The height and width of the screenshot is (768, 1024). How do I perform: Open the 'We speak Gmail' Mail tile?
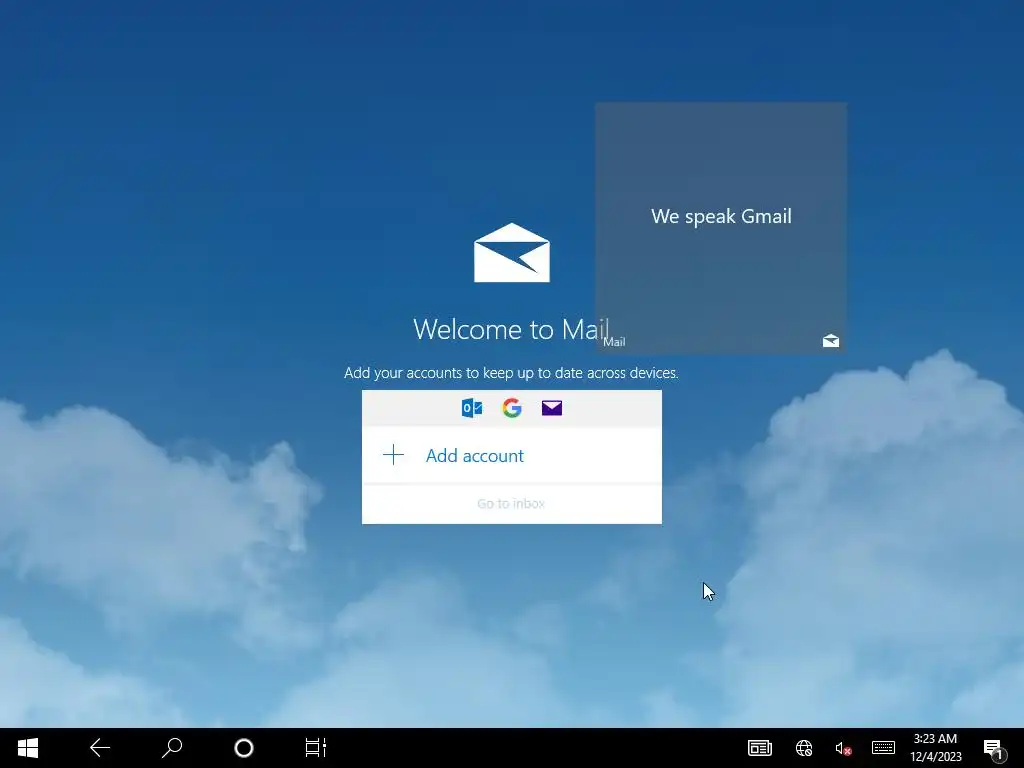[721, 227]
